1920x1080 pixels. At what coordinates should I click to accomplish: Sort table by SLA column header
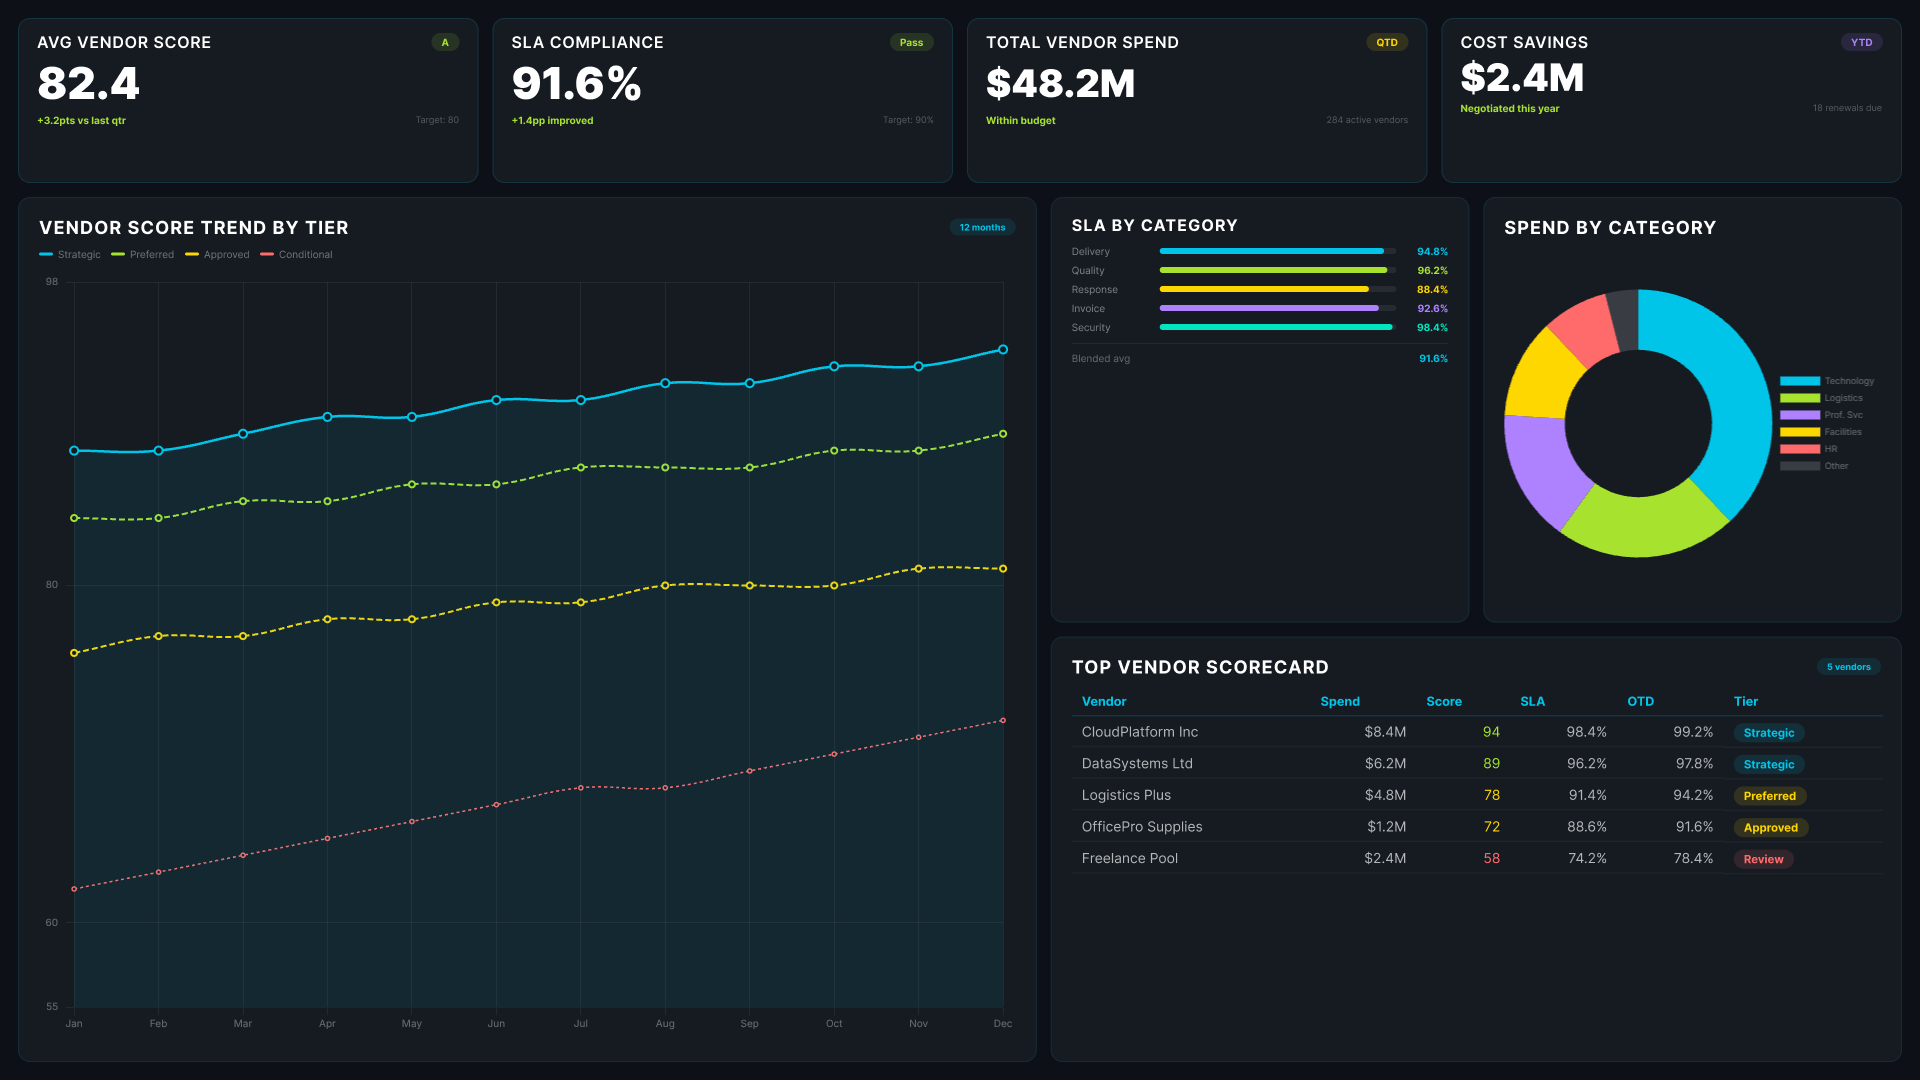point(1532,702)
